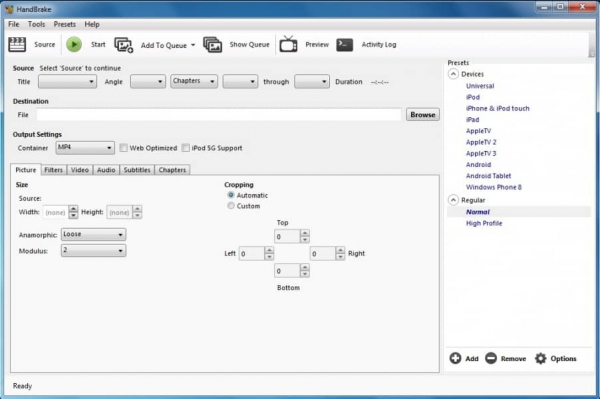Click the Start label in toolbar
The height and width of the screenshot is (399, 600).
98,44
